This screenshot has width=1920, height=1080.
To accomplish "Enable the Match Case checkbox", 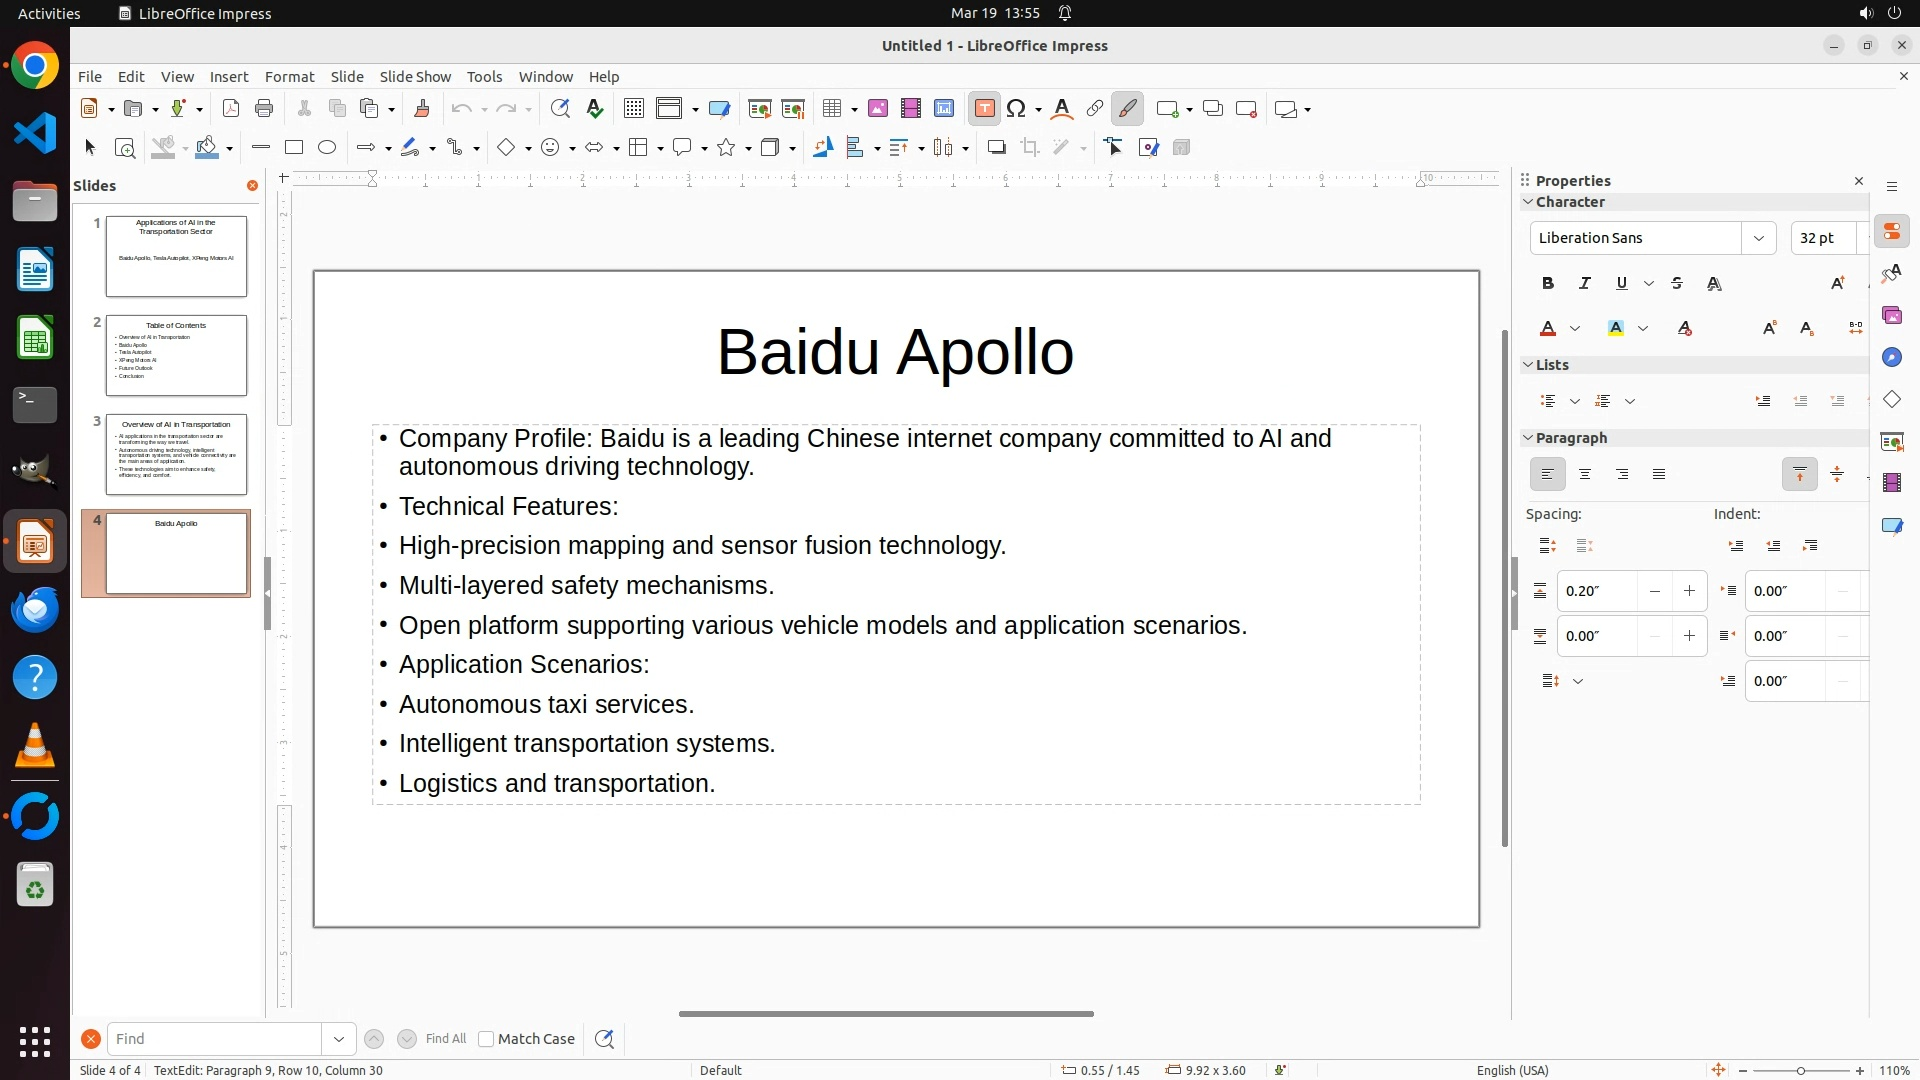I will [486, 1039].
